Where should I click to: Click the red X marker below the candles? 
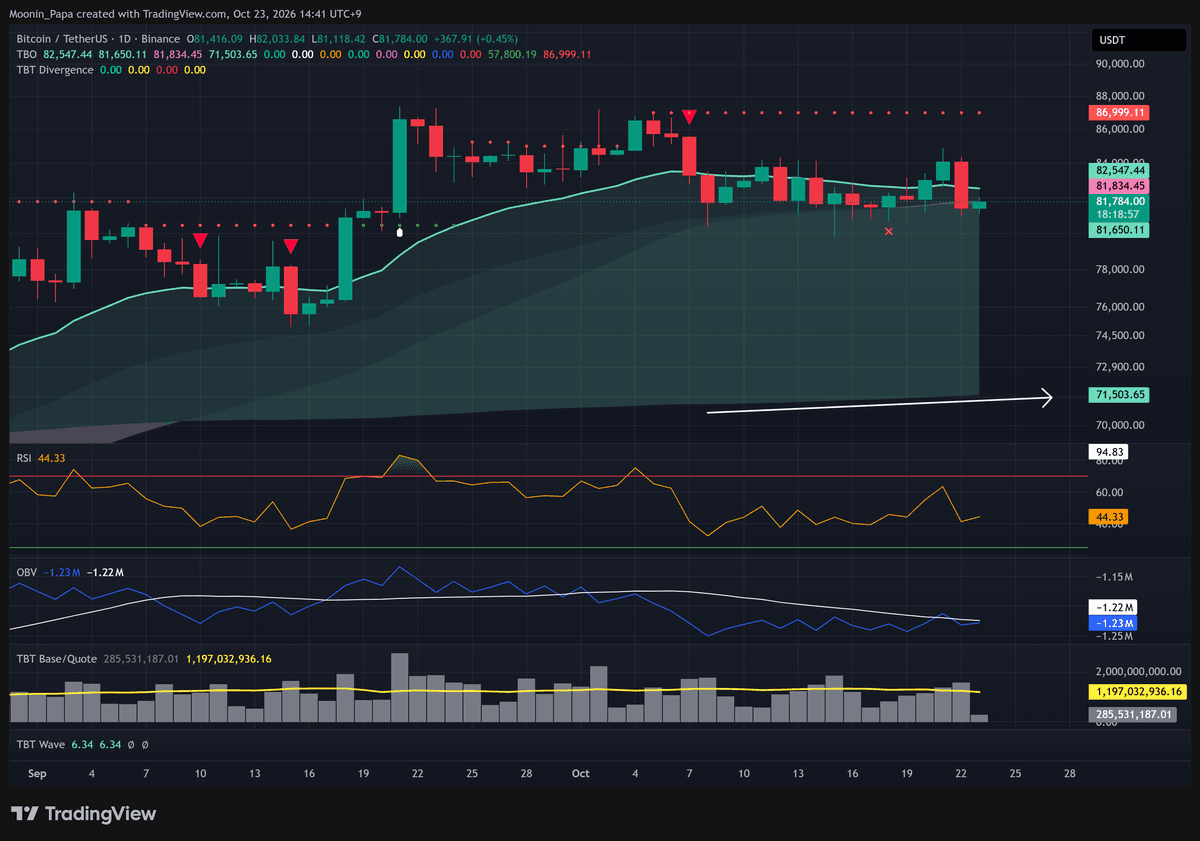pyautogui.click(x=889, y=231)
